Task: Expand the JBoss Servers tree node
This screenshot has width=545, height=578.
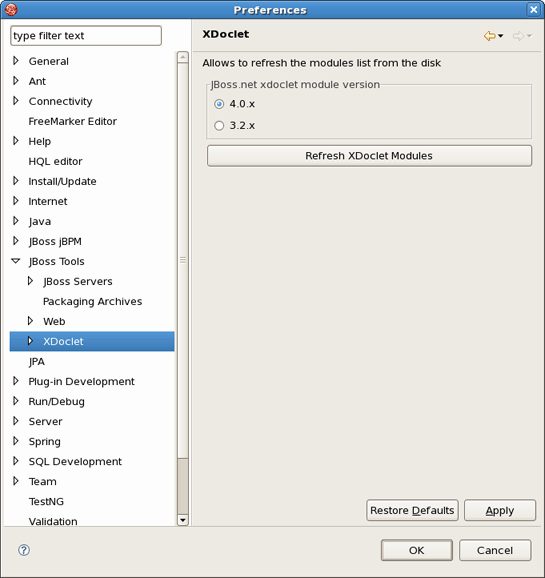Action: (30, 281)
